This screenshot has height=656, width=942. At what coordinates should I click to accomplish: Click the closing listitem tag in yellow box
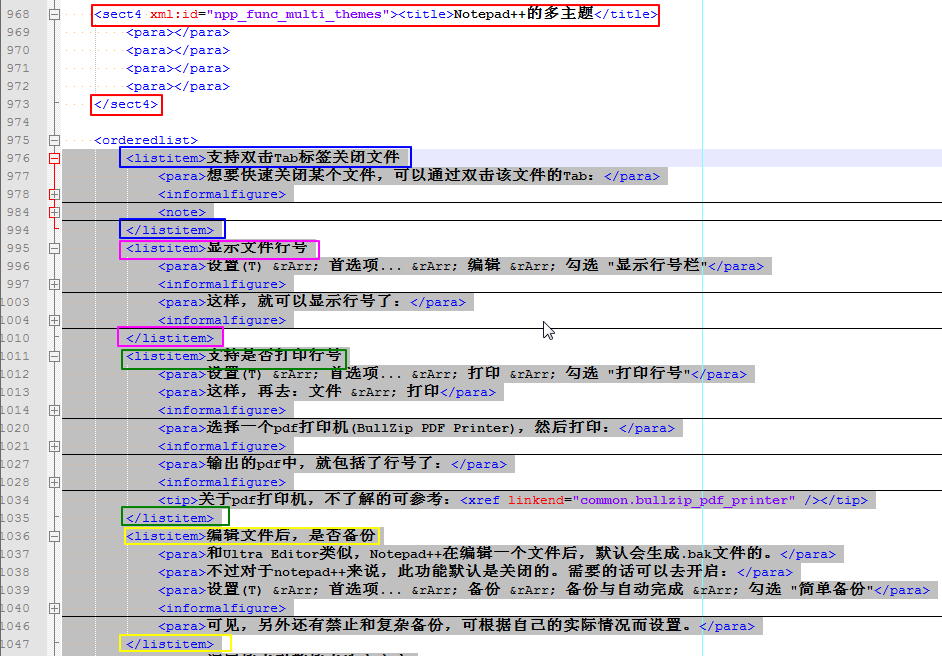(169, 644)
